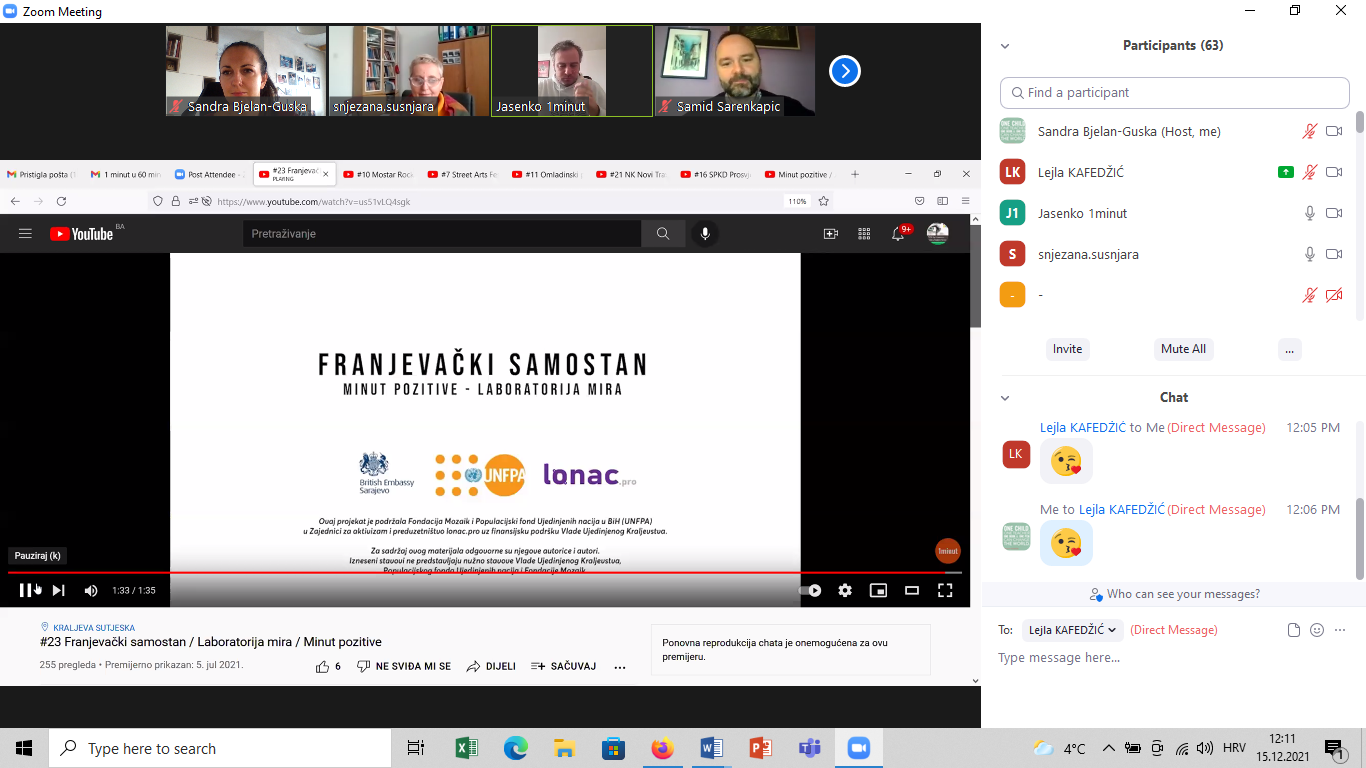Unmute Lejla KAFEDŽIĆ microphone icon
This screenshot has height=768, width=1366.
tap(1310, 172)
